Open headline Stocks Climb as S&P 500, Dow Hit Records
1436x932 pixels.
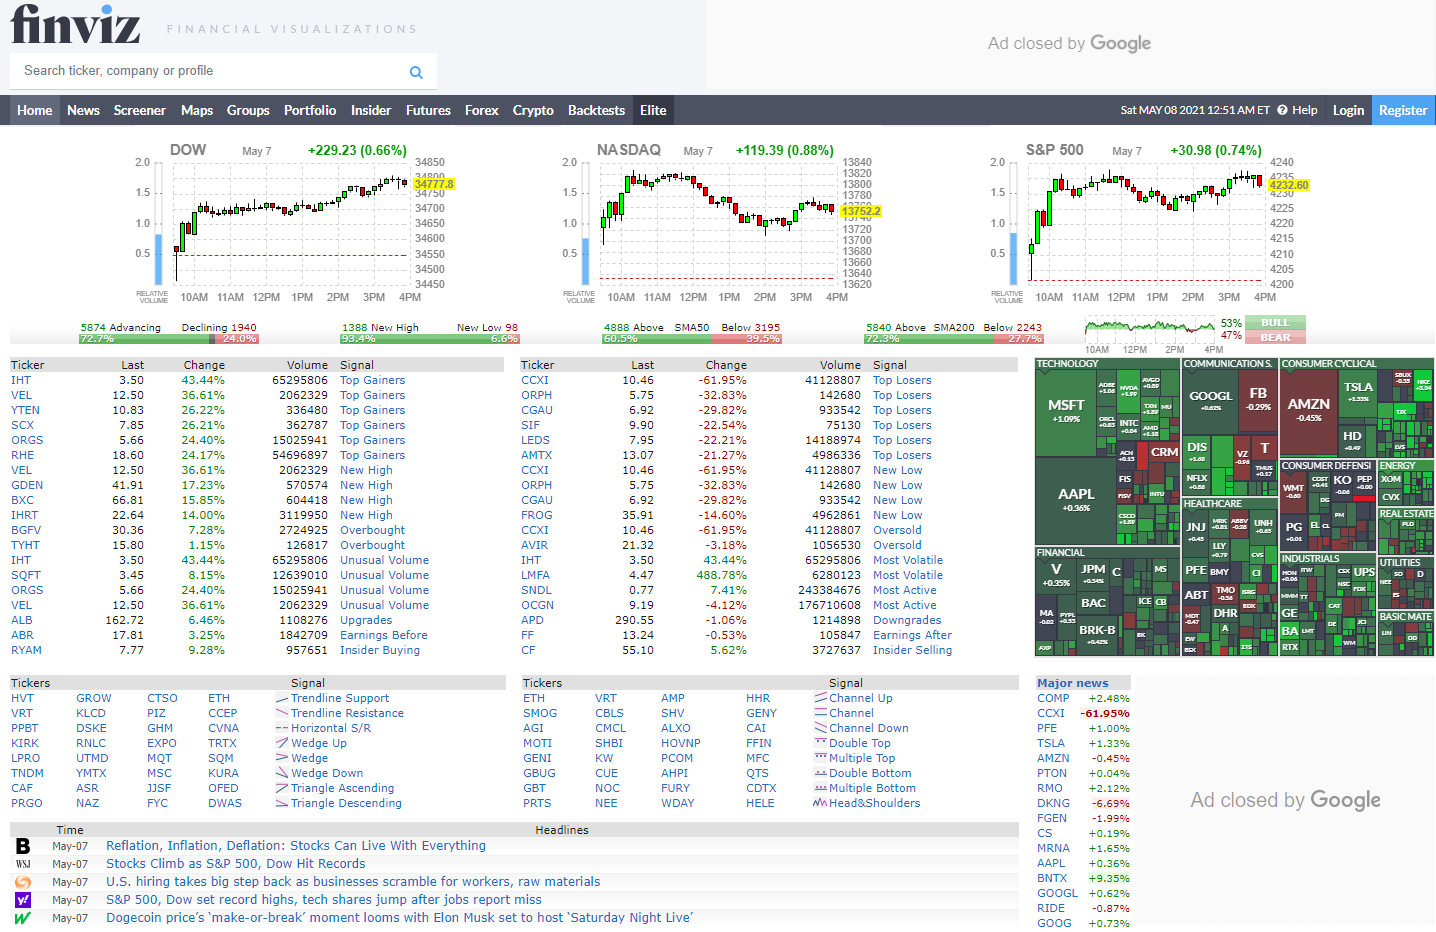point(236,864)
